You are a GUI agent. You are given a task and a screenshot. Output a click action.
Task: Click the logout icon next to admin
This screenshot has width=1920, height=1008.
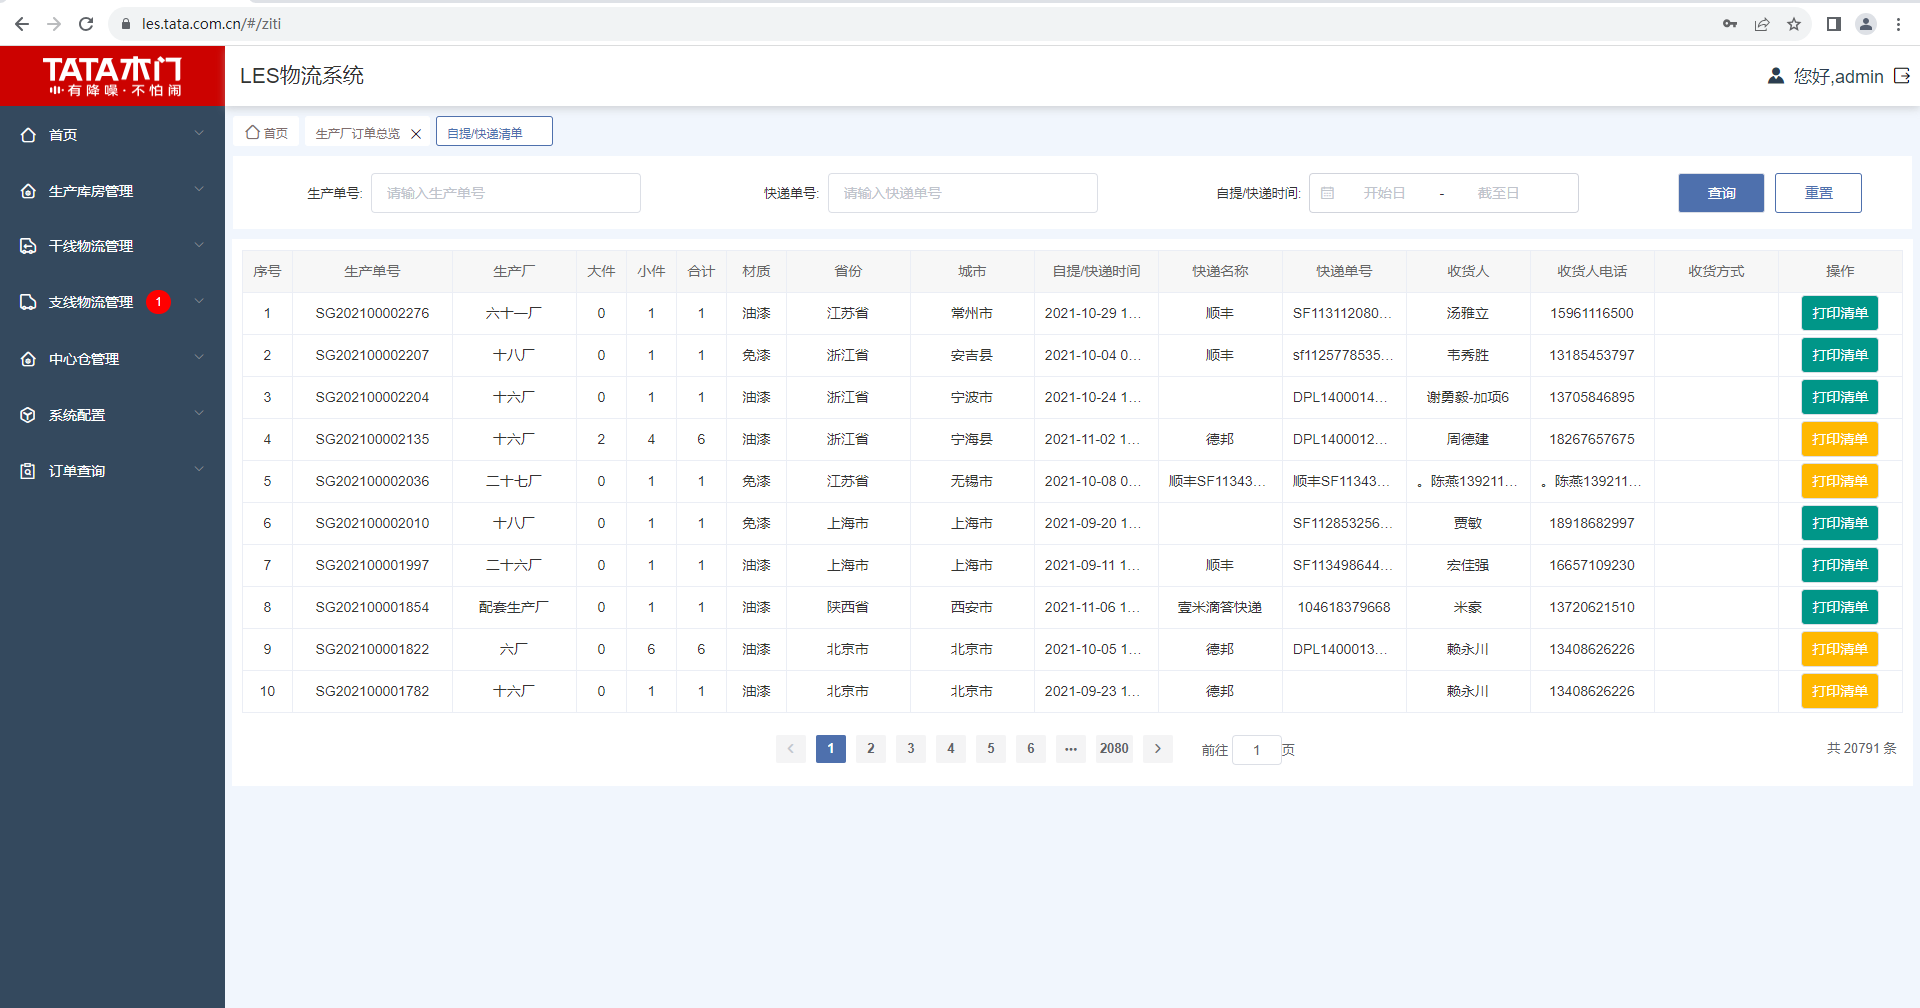point(1902,76)
